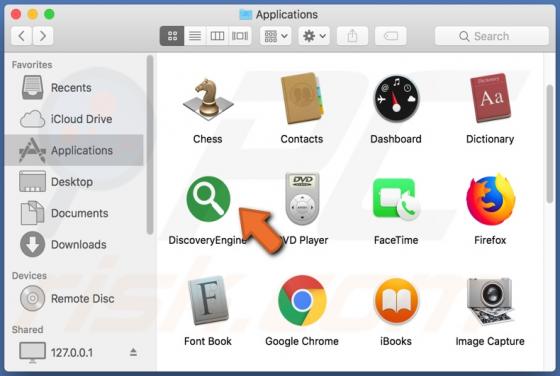
Task: Click the Edit Tags toolbar button
Action: [x=391, y=36]
